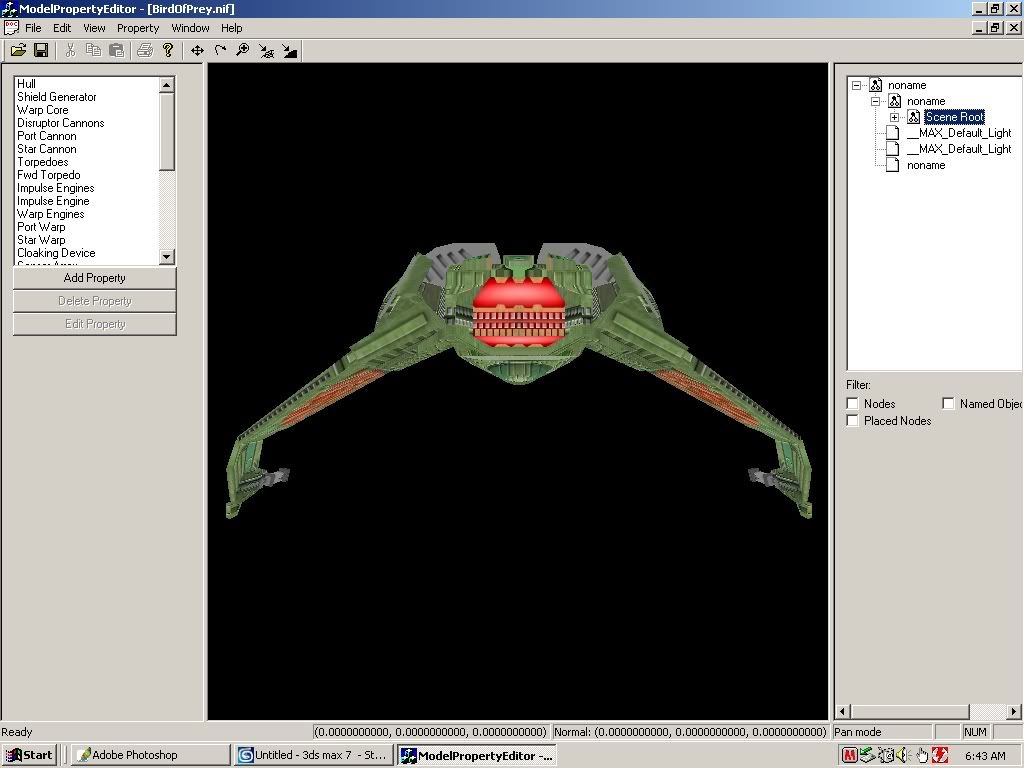Enable the Nodes filter checkbox

(853, 404)
